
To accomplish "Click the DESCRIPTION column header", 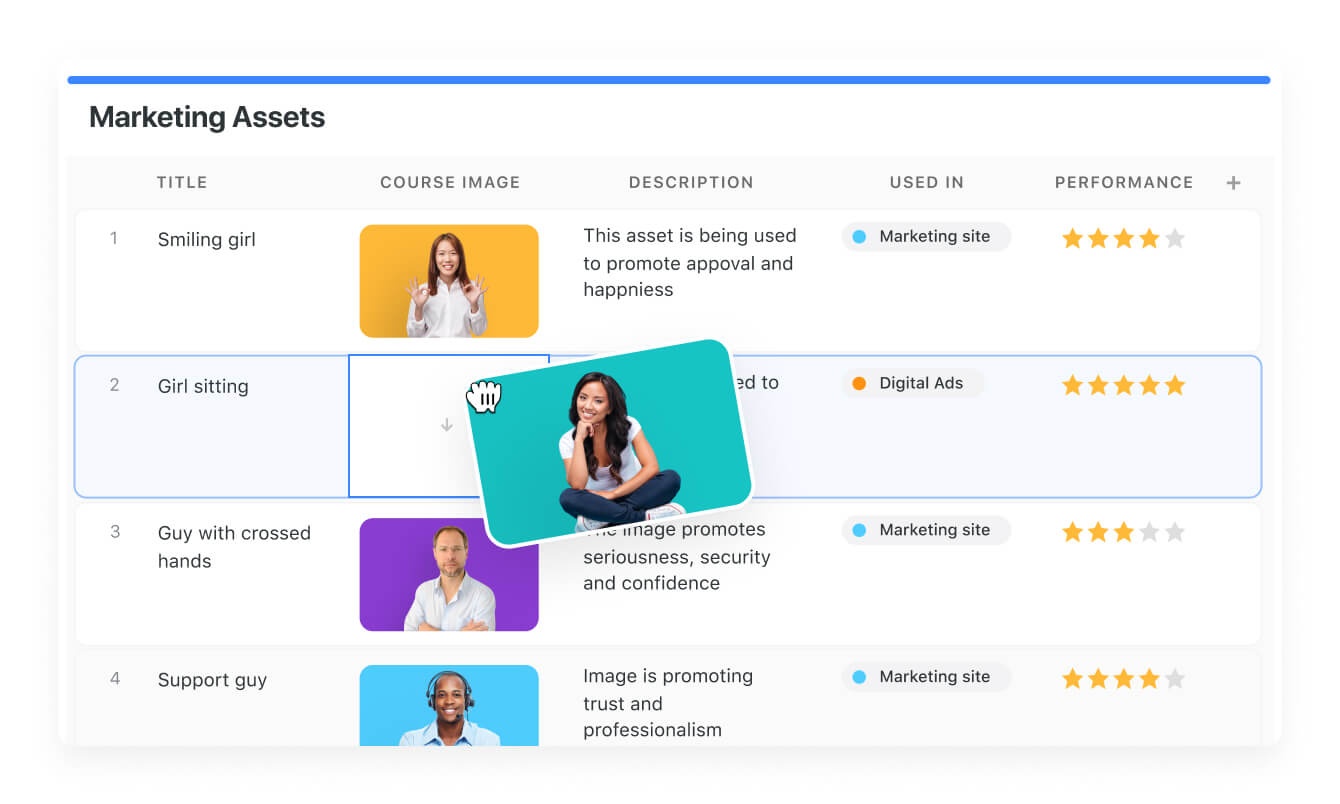I will pos(691,183).
